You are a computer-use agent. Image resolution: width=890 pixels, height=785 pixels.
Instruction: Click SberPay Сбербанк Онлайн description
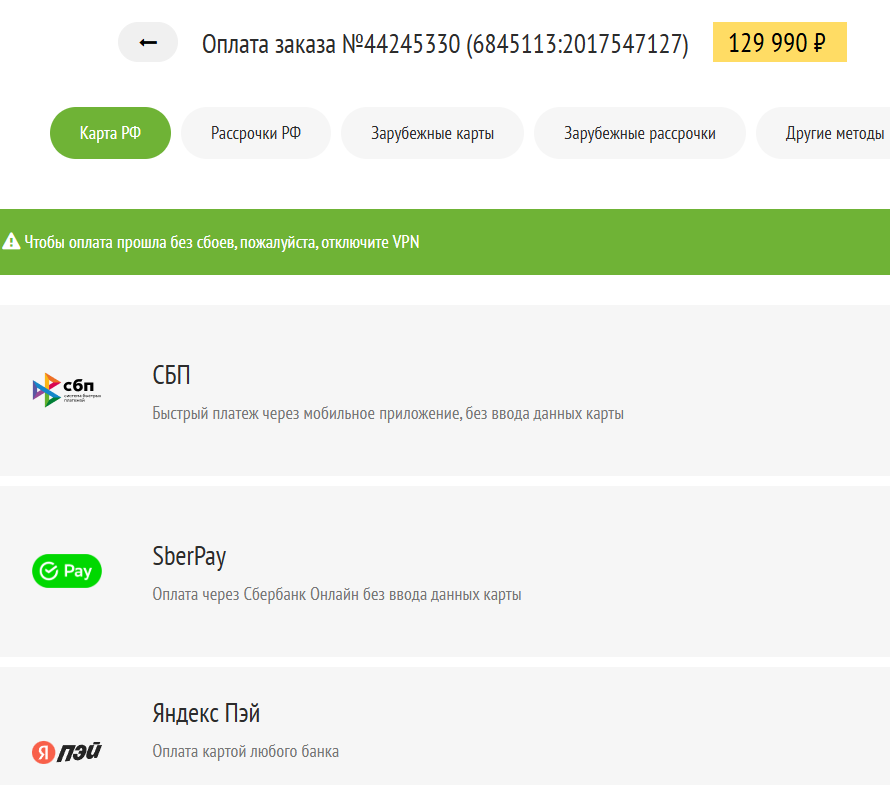(337, 594)
